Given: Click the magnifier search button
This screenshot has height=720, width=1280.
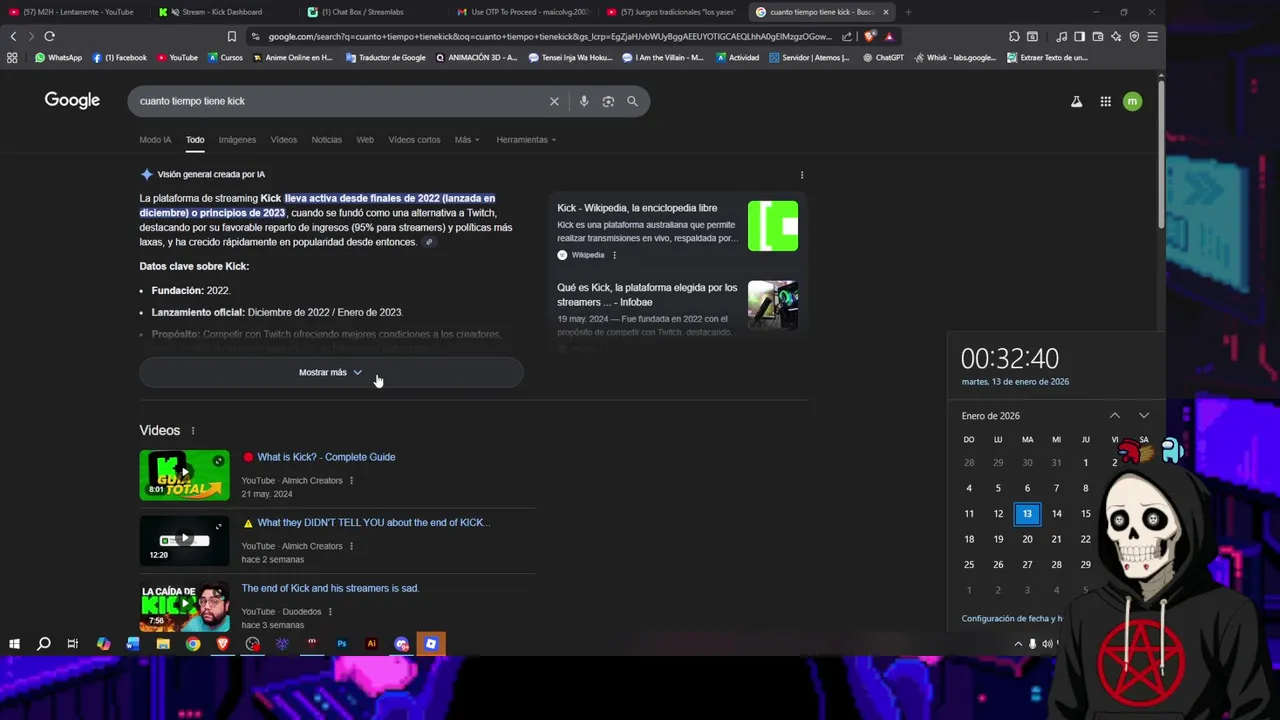Looking at the screenshot, I should pyautogui.click(x=632, y=101).
